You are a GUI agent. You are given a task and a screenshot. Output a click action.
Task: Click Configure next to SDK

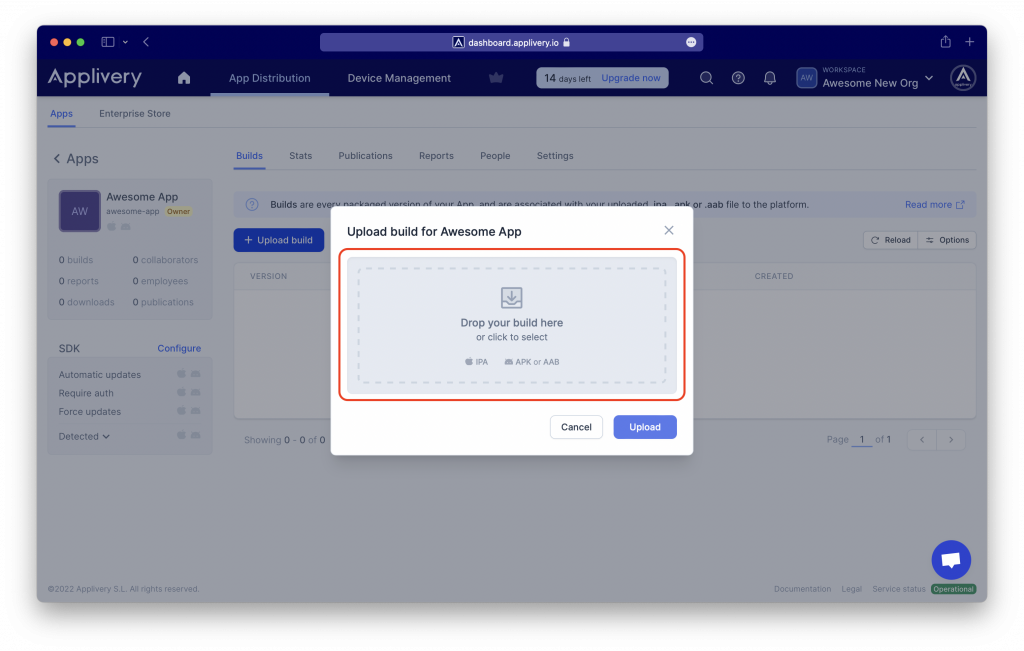(179, 348)
